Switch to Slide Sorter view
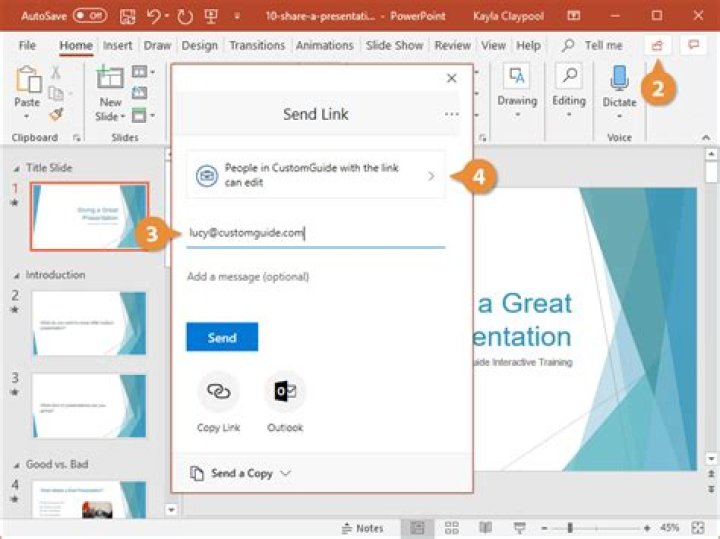 (x=451, y=528)
